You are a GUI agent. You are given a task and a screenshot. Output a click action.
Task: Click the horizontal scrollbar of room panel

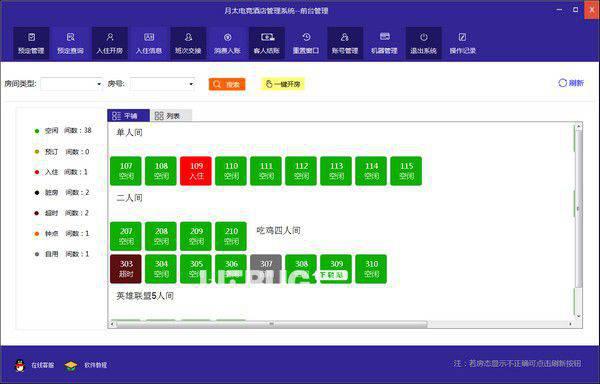tap(271, 324)
